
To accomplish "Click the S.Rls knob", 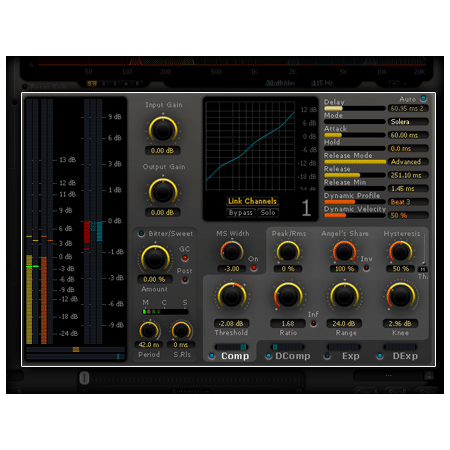I will pyautogui.click(x=181, y=331).
